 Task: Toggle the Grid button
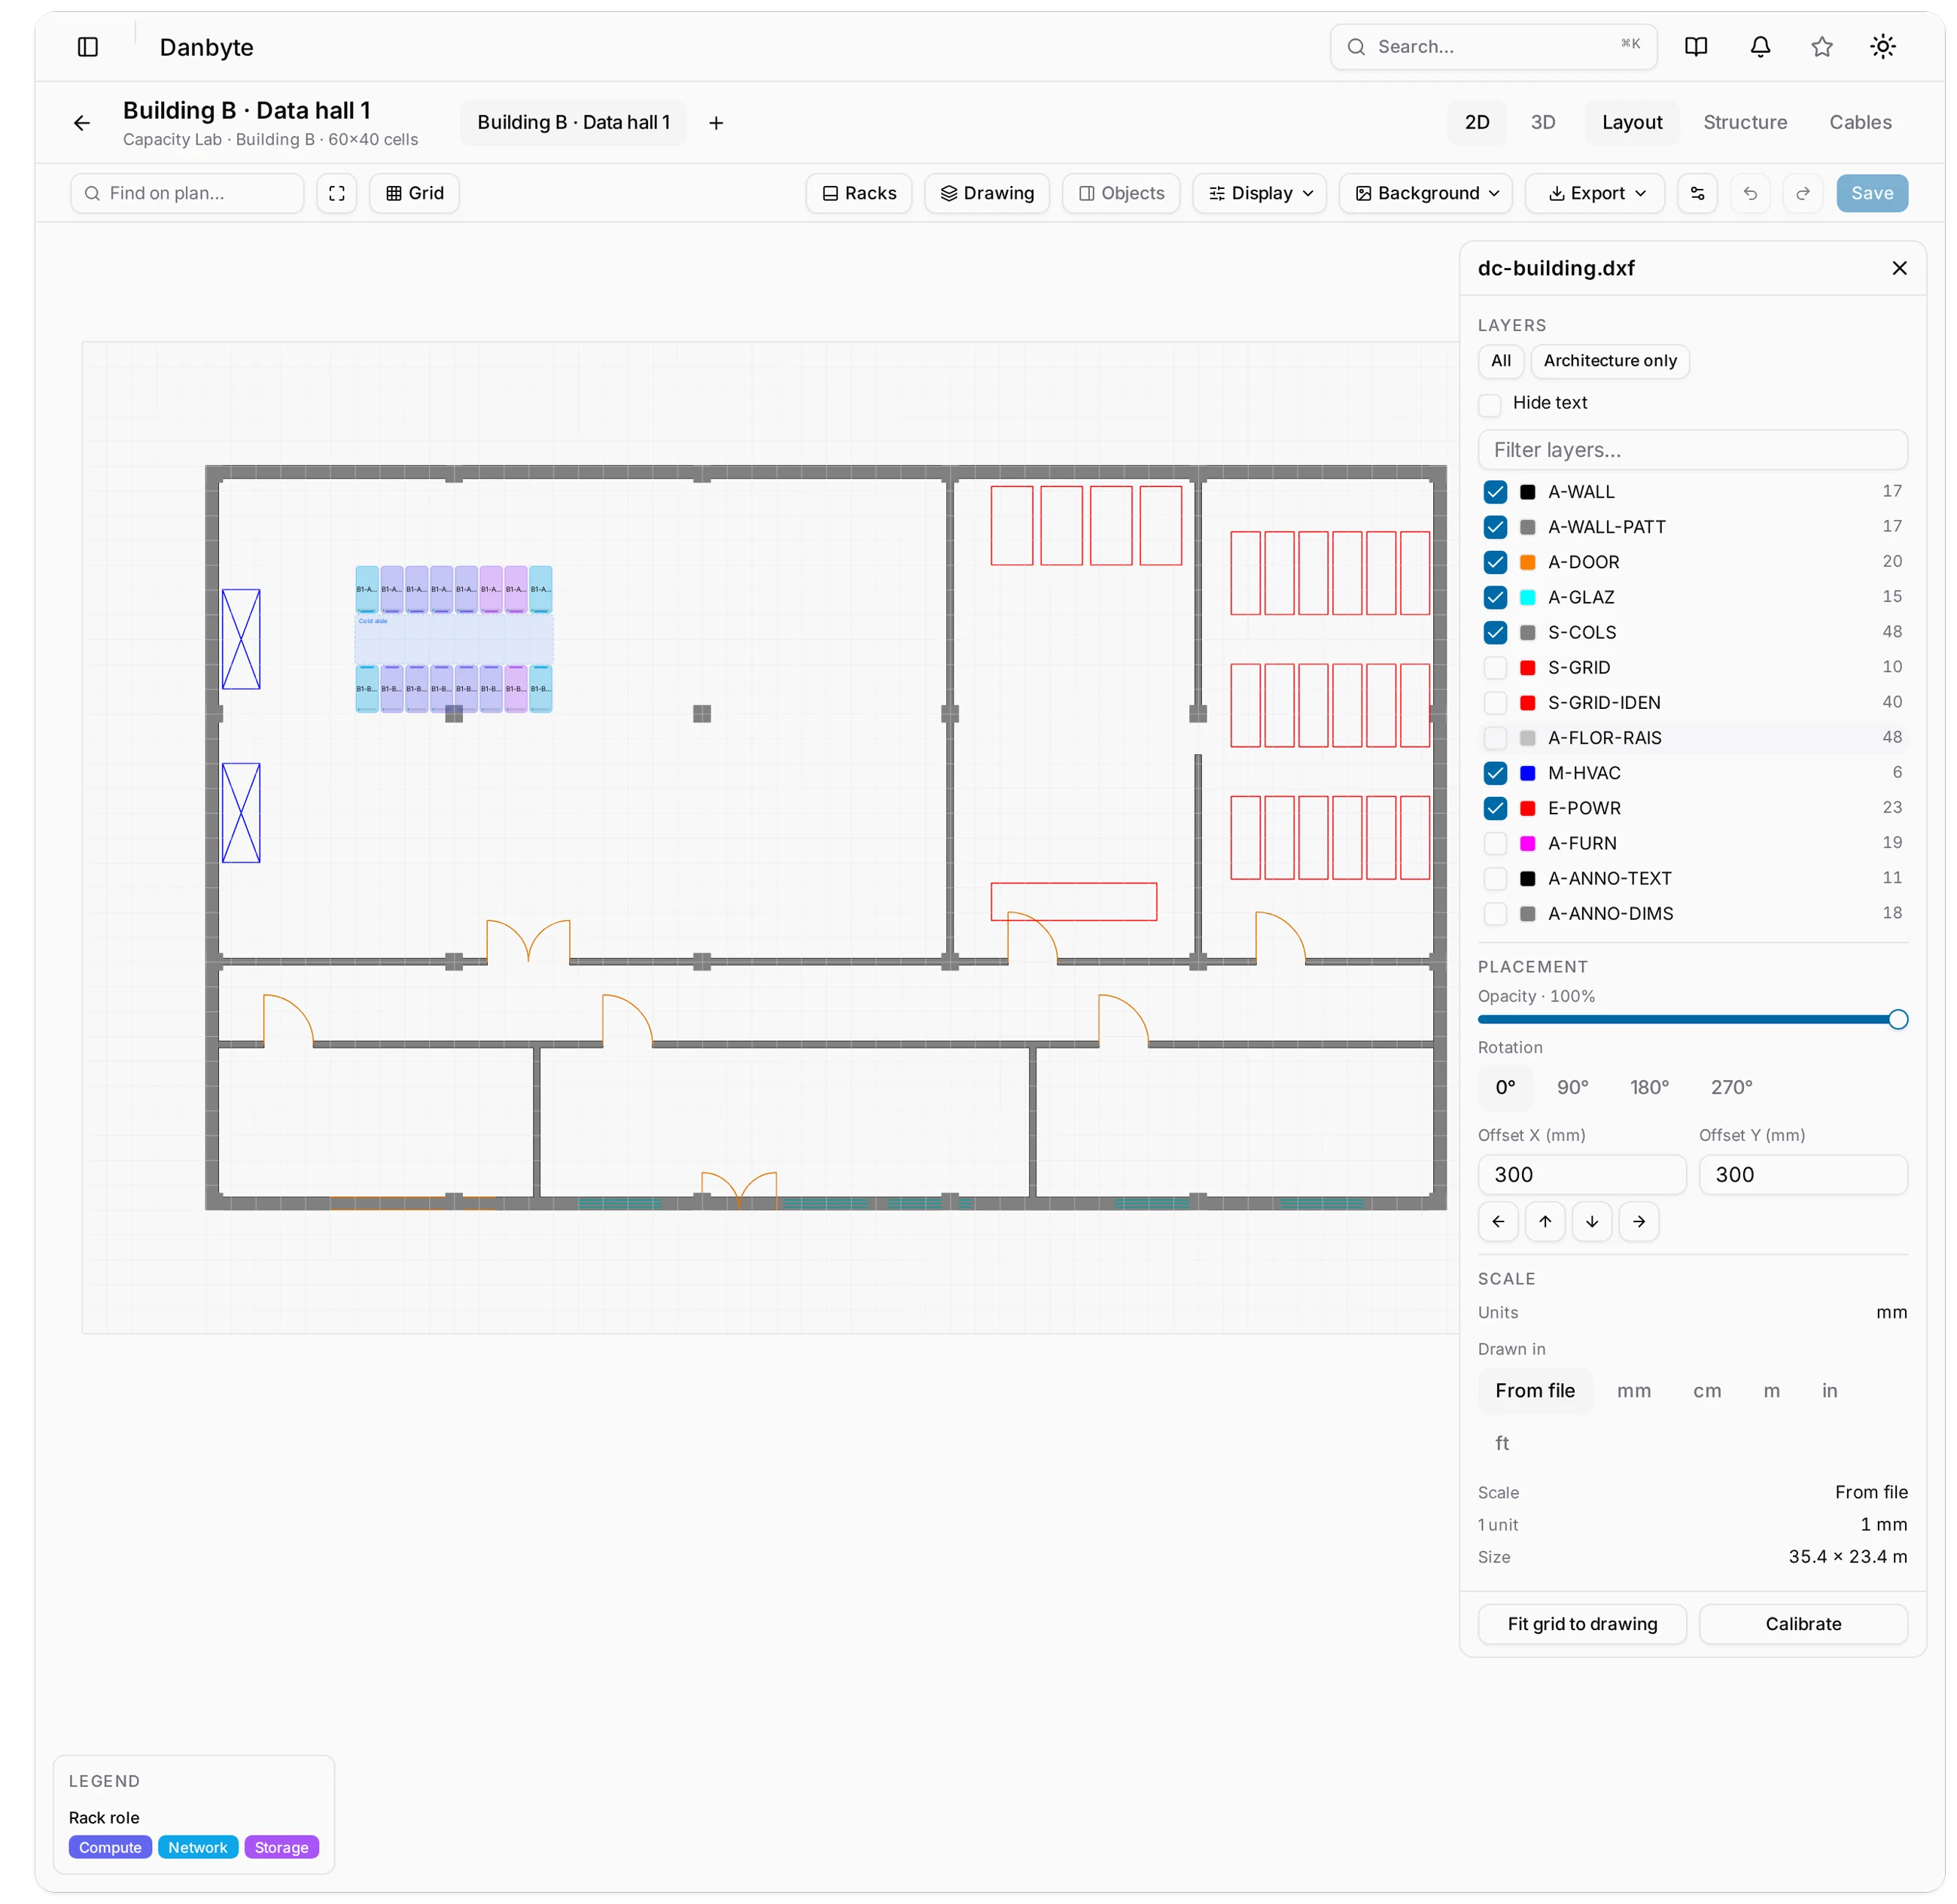pyautogui.click(x=414, y=193)
